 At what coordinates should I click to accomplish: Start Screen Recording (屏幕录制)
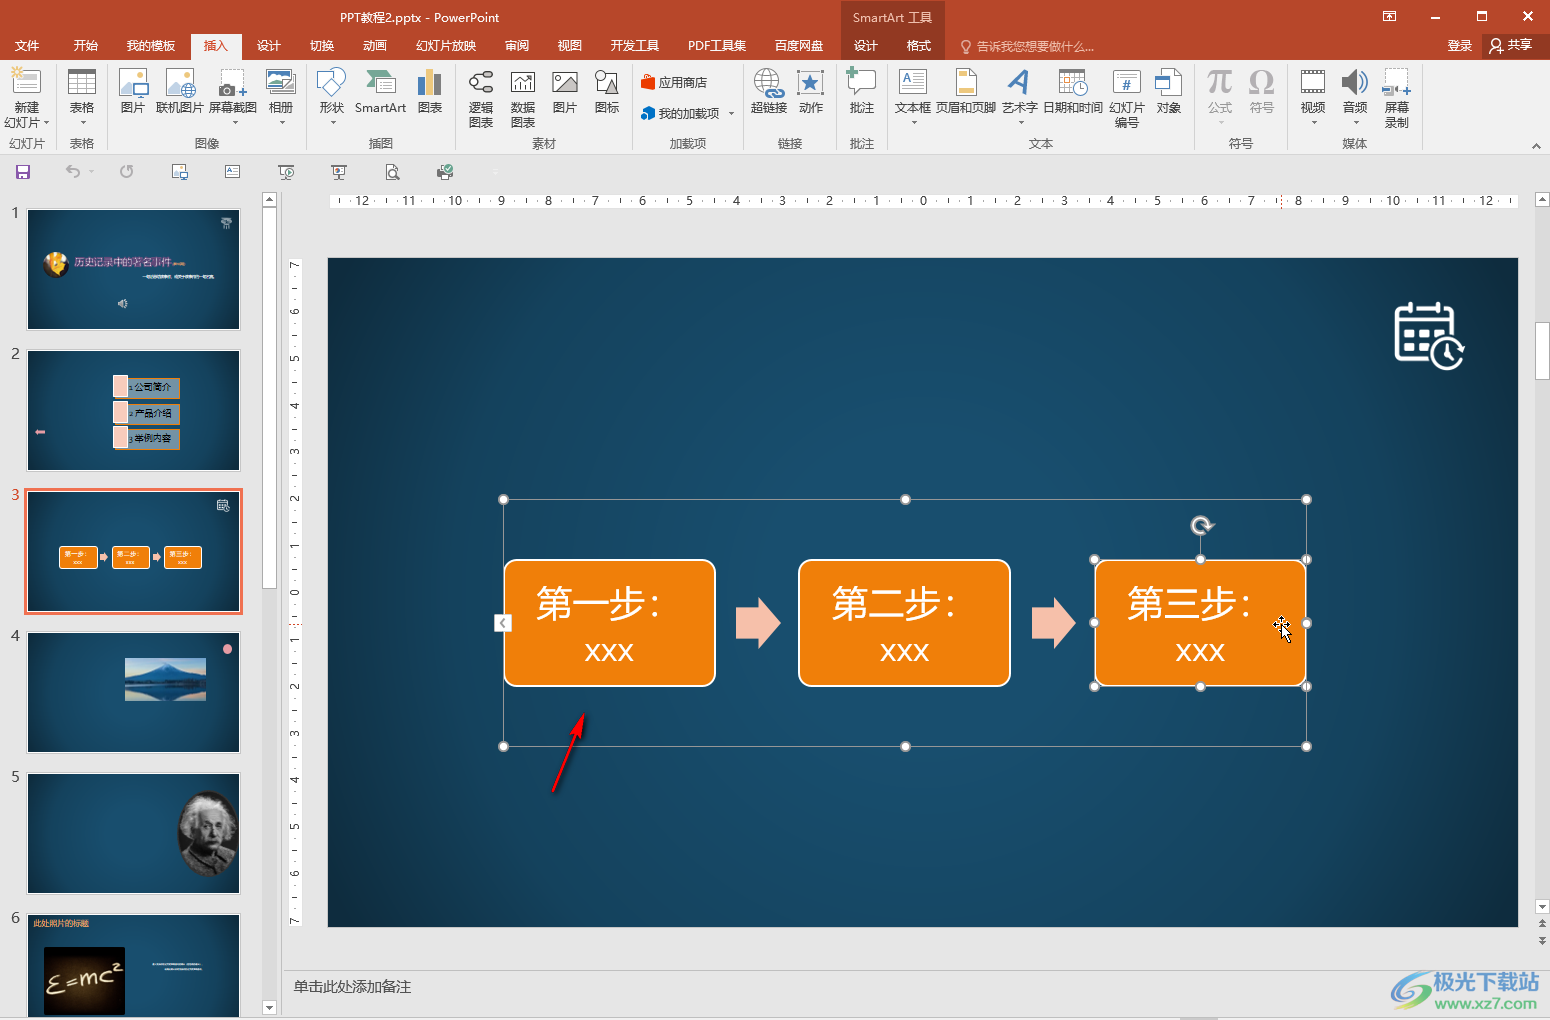[1397, 98]
